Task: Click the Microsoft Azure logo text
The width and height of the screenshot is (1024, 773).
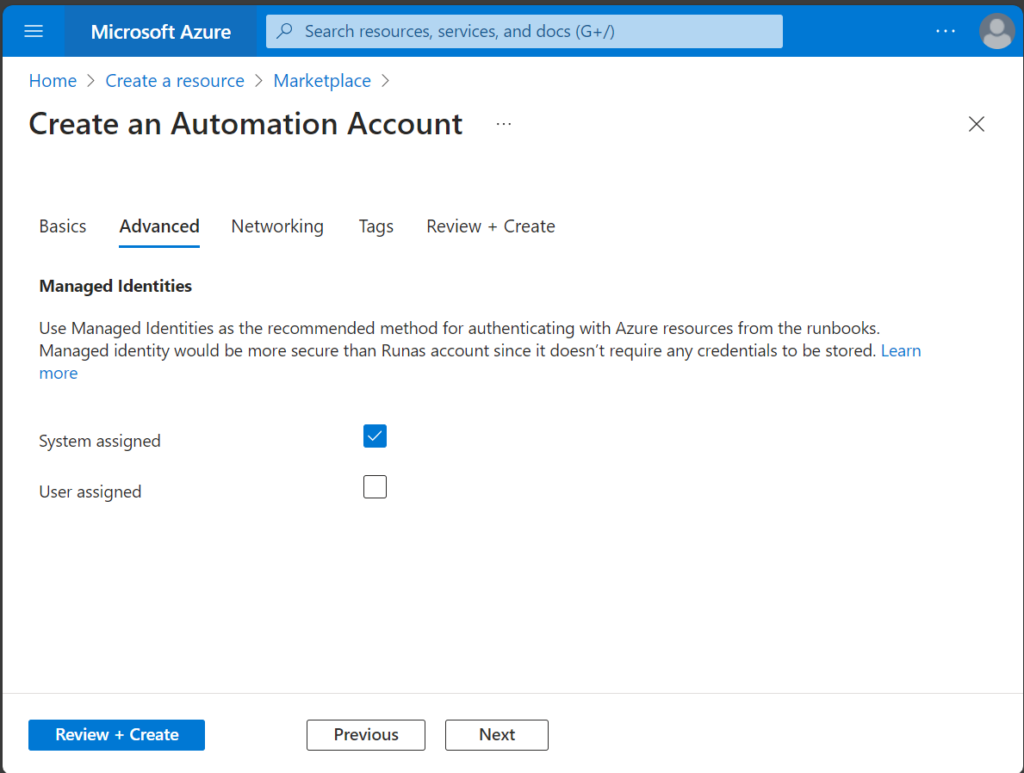Action: [161, 31]
